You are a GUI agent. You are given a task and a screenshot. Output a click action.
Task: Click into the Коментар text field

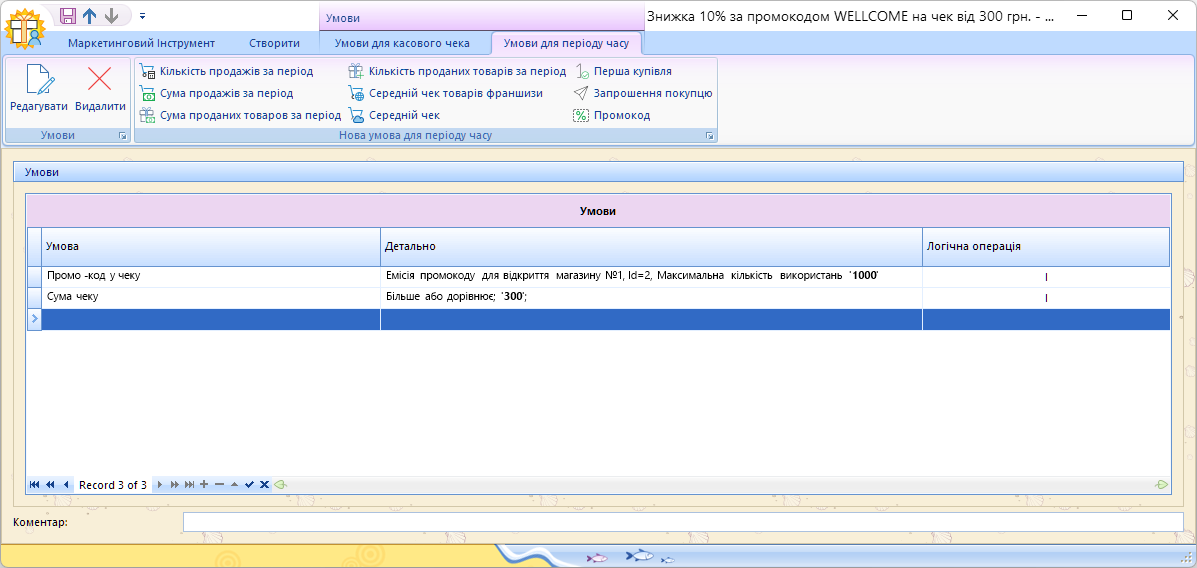click(x=682, y=522)
